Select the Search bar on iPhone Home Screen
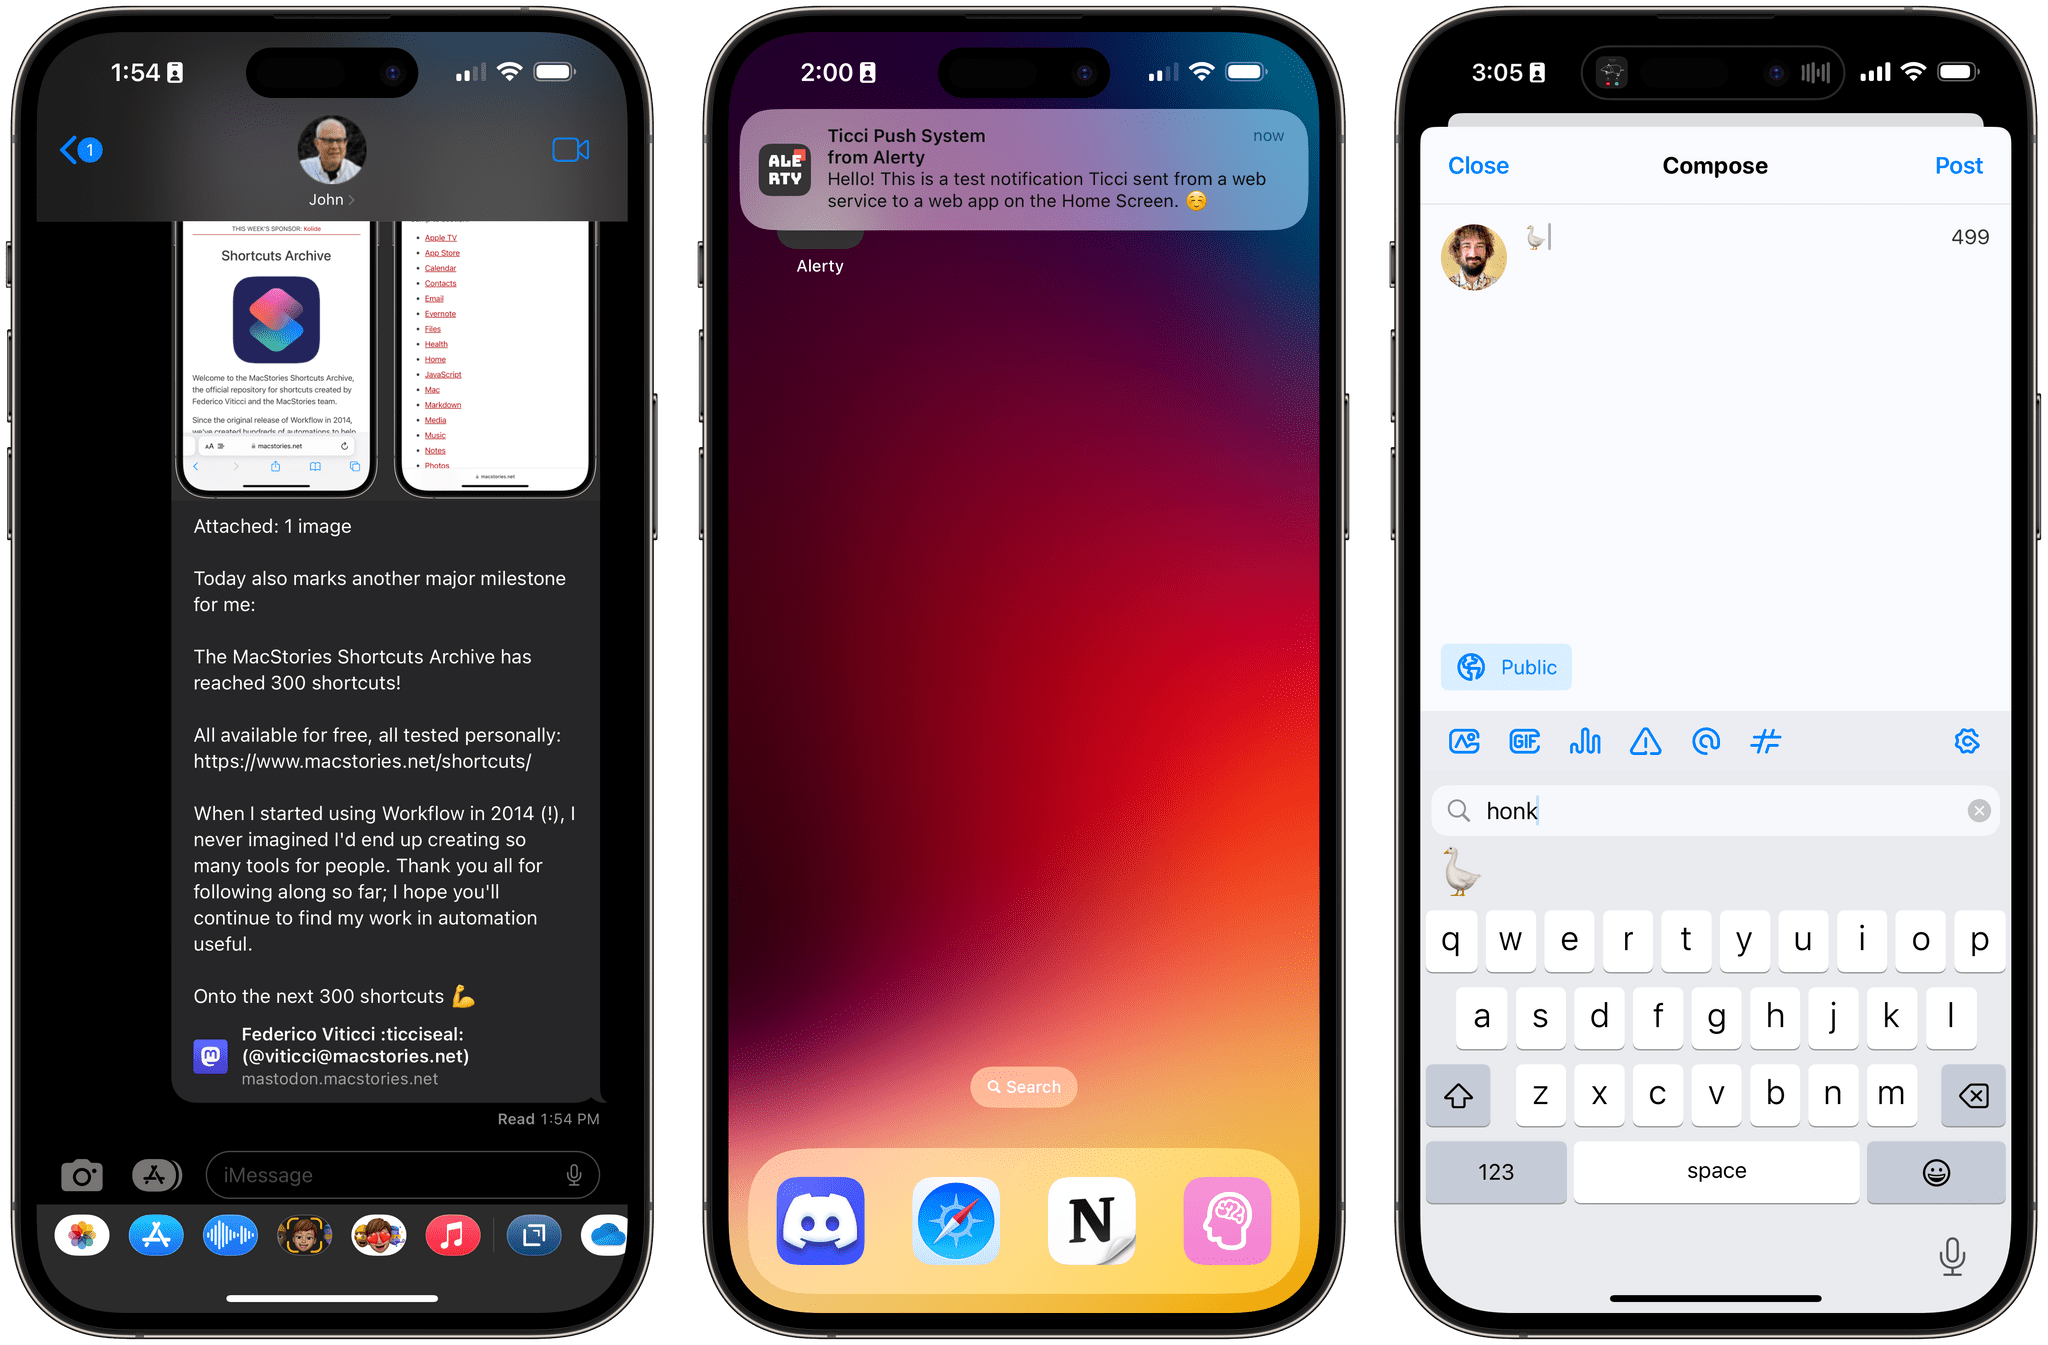The width and height of the screenshot is (2048, 1345). pos(1025,1087)
